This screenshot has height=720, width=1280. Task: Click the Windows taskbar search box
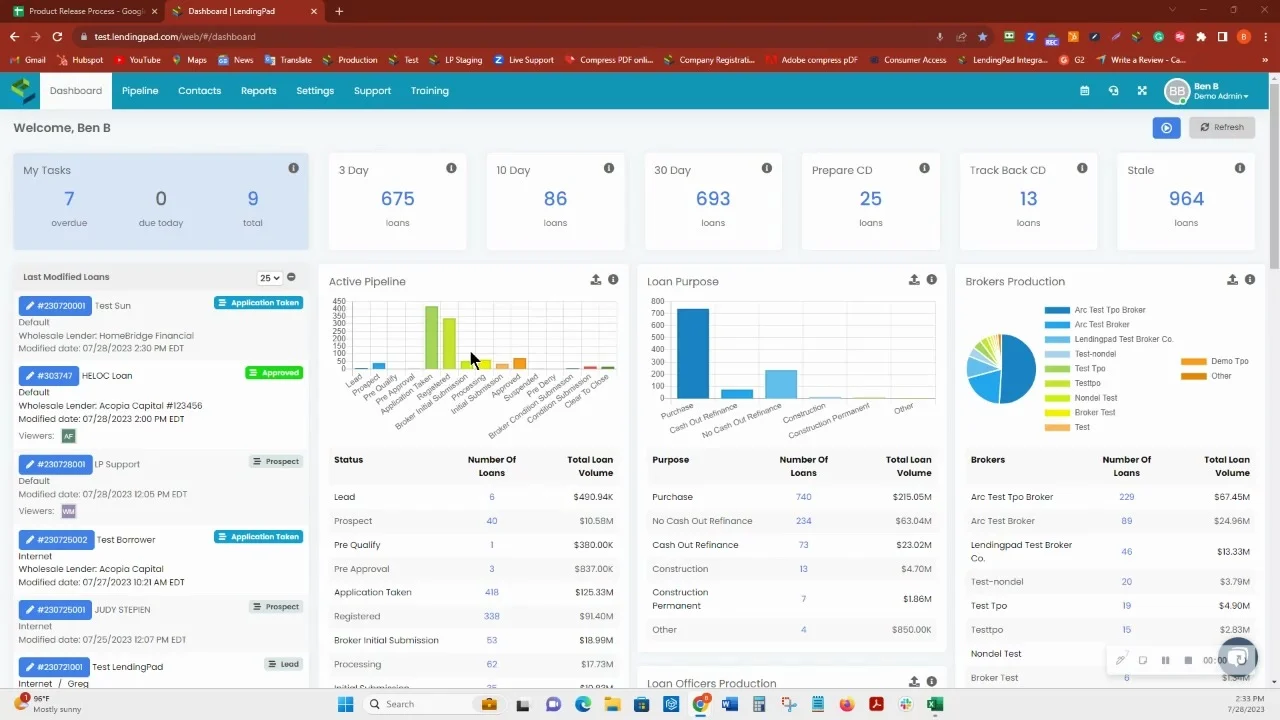(x=430, y=704)
